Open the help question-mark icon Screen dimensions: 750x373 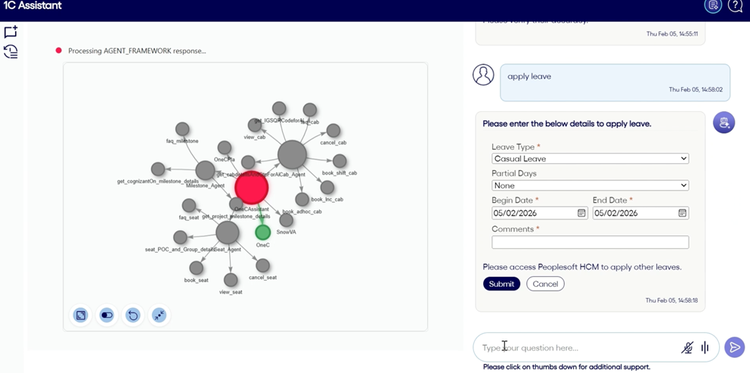(x=735, y=5)
